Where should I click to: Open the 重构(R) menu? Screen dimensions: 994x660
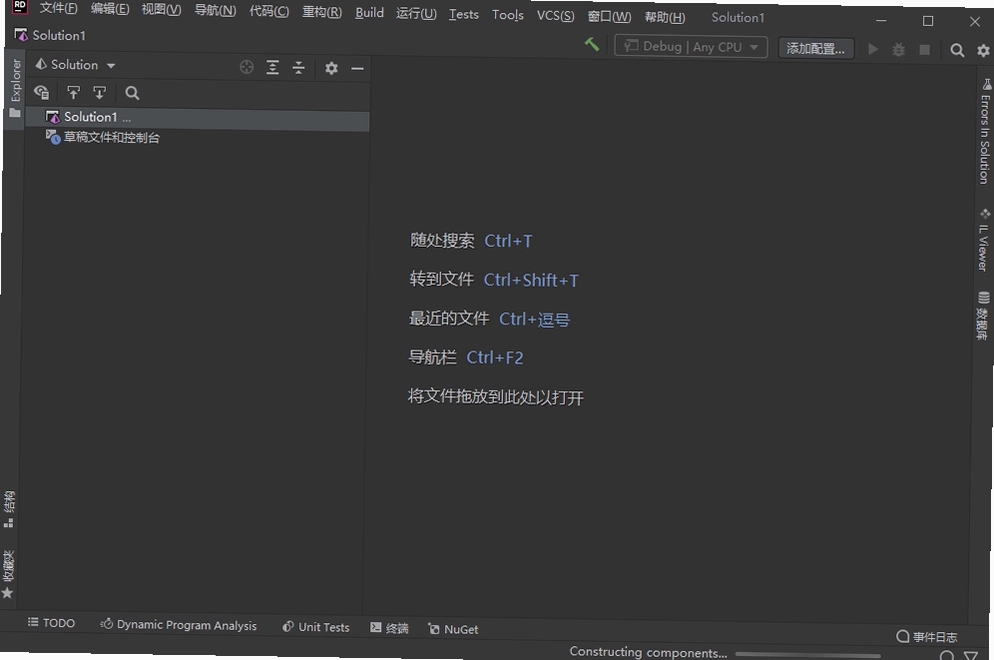click(x=322, y=12)
